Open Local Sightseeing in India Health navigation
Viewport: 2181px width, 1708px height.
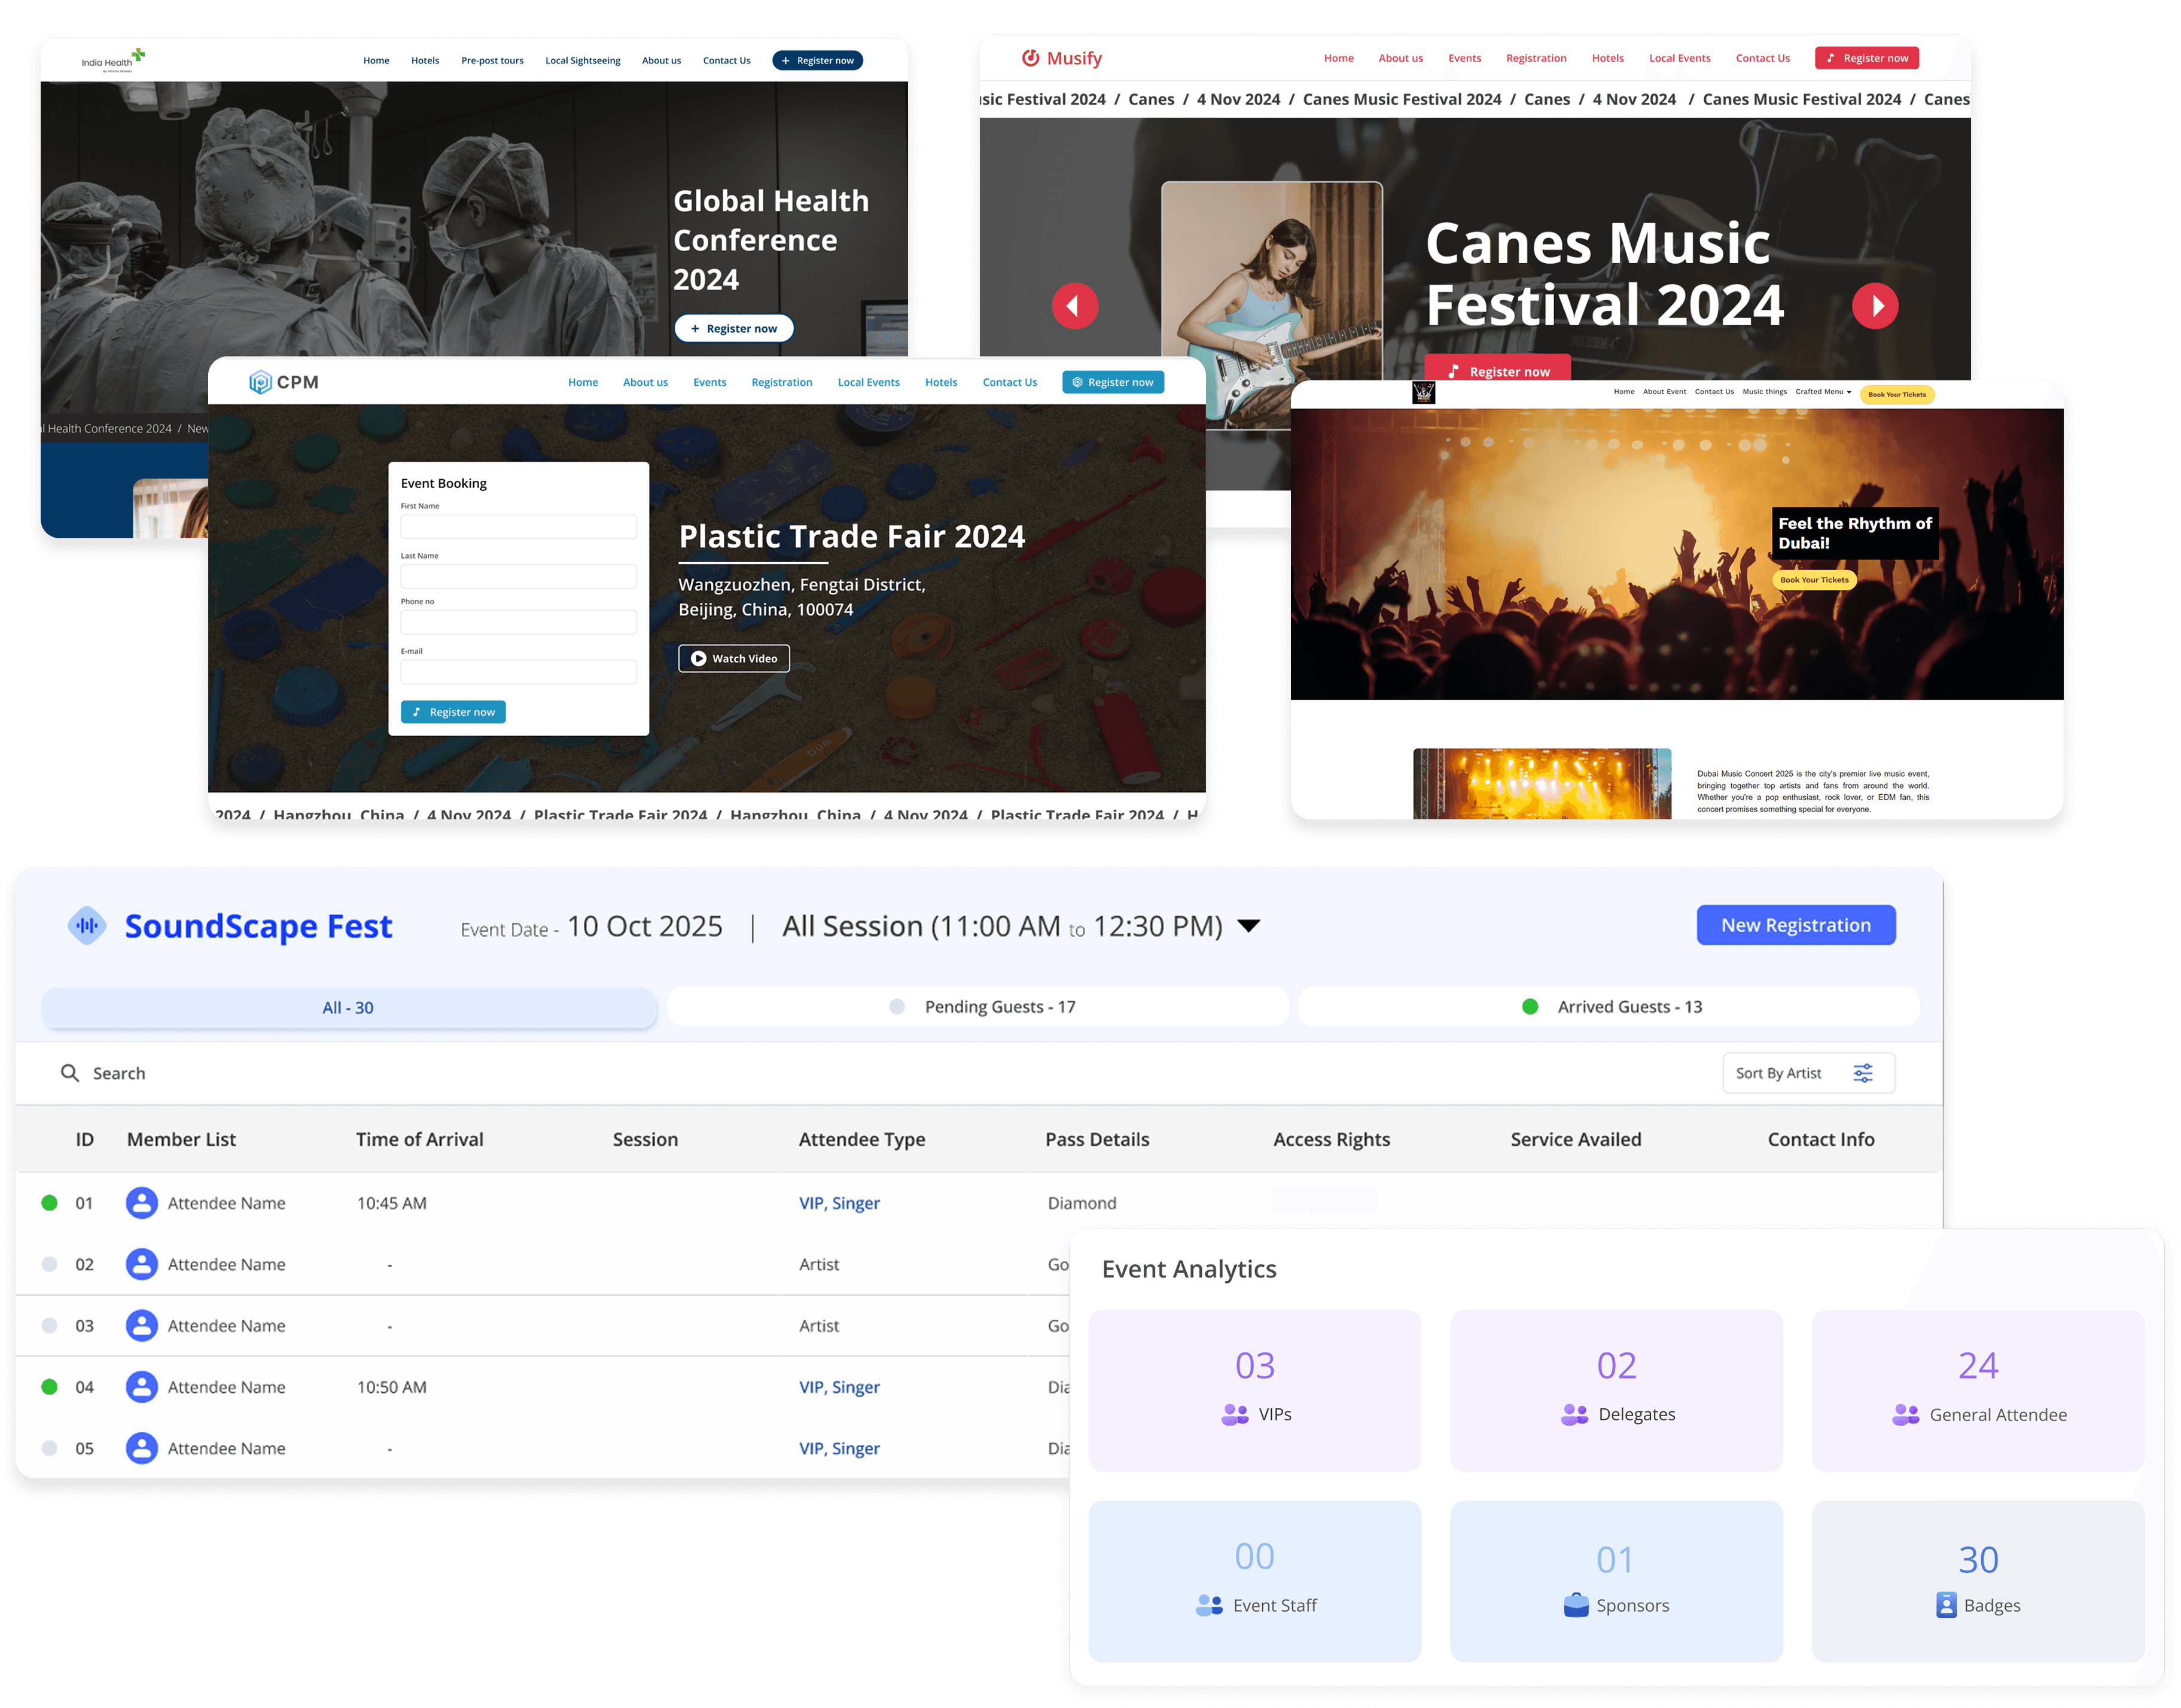pyautogui.click(x=582, y=61)
